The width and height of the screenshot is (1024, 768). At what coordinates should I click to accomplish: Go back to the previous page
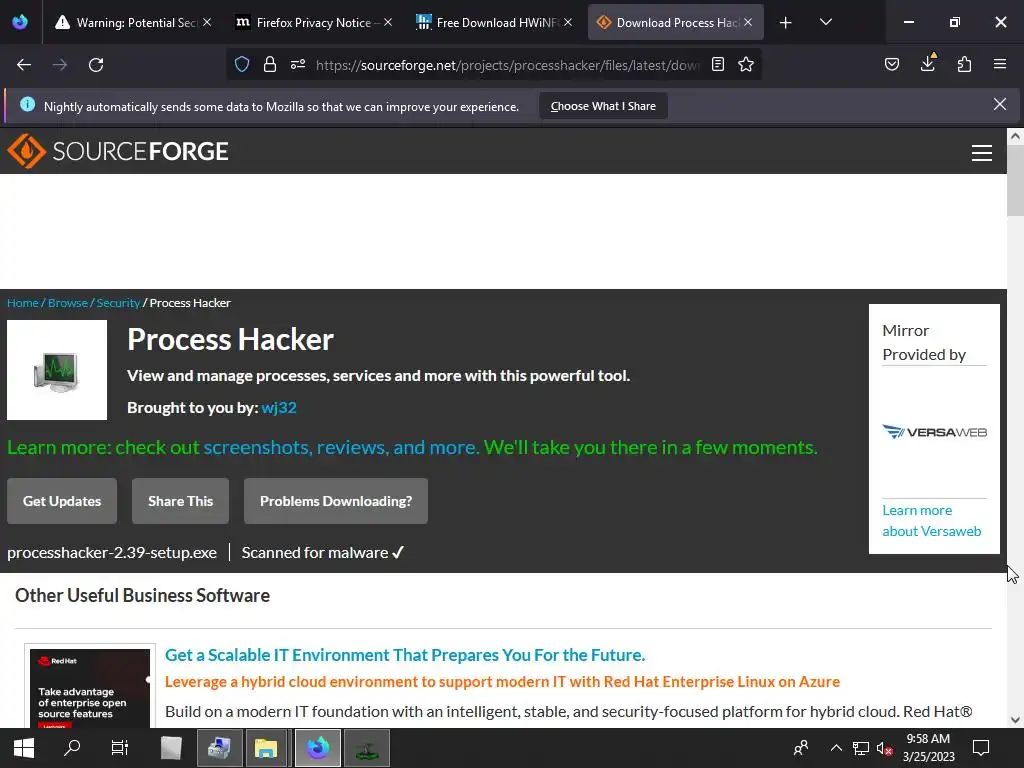[x=24, y=65]
